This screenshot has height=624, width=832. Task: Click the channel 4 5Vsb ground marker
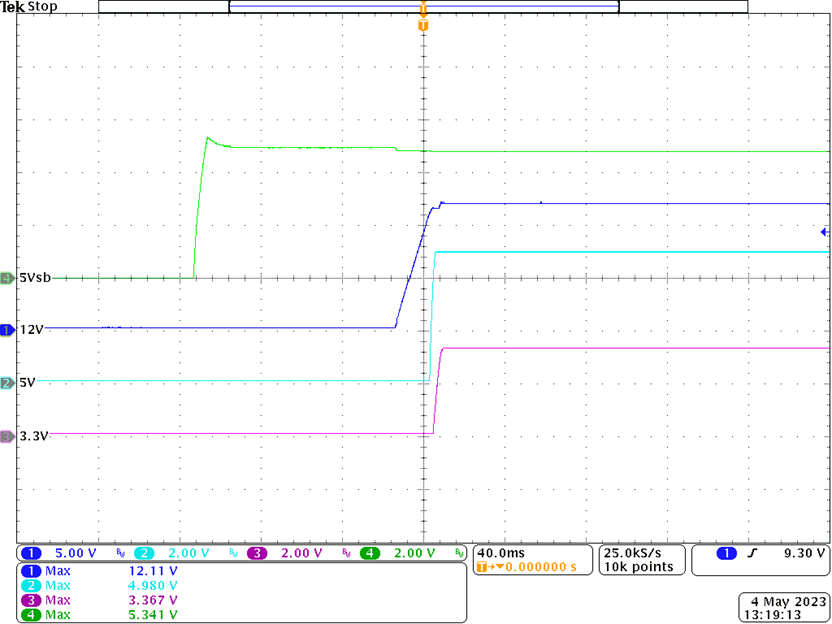7,278
